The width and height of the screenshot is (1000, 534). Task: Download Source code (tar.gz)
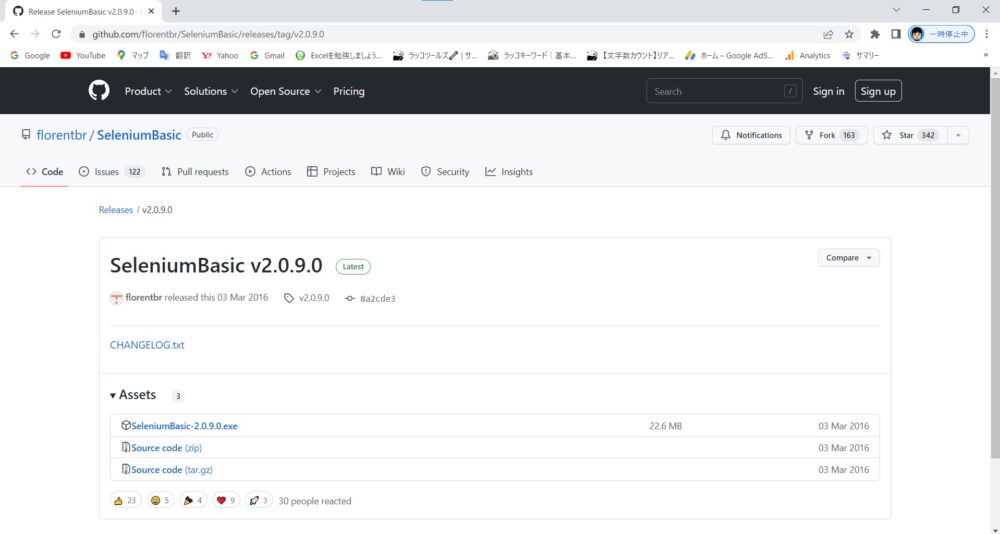coord(172,470)
